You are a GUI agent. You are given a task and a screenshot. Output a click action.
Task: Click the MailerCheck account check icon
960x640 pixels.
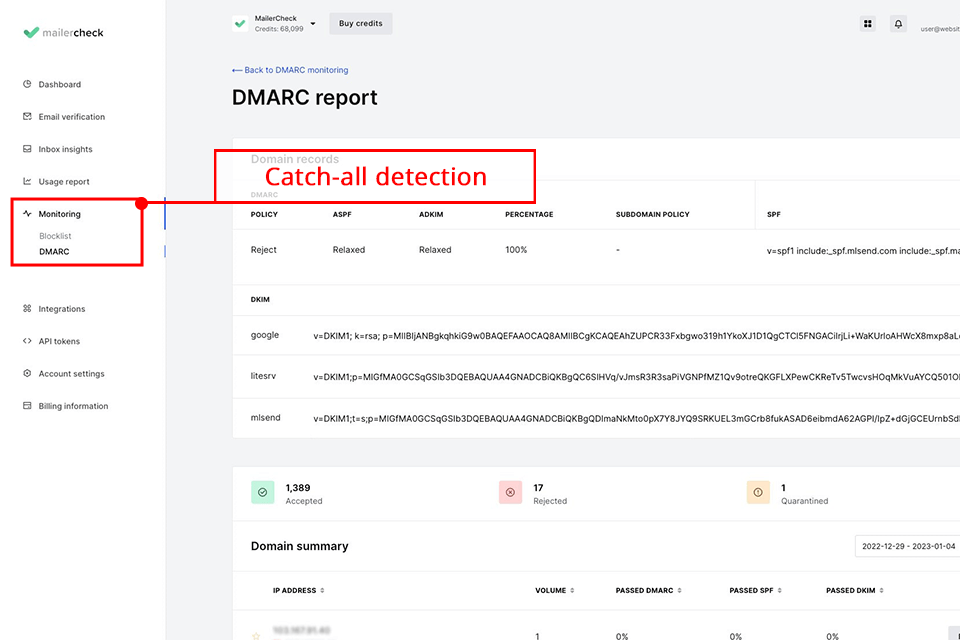click(240, 24)
